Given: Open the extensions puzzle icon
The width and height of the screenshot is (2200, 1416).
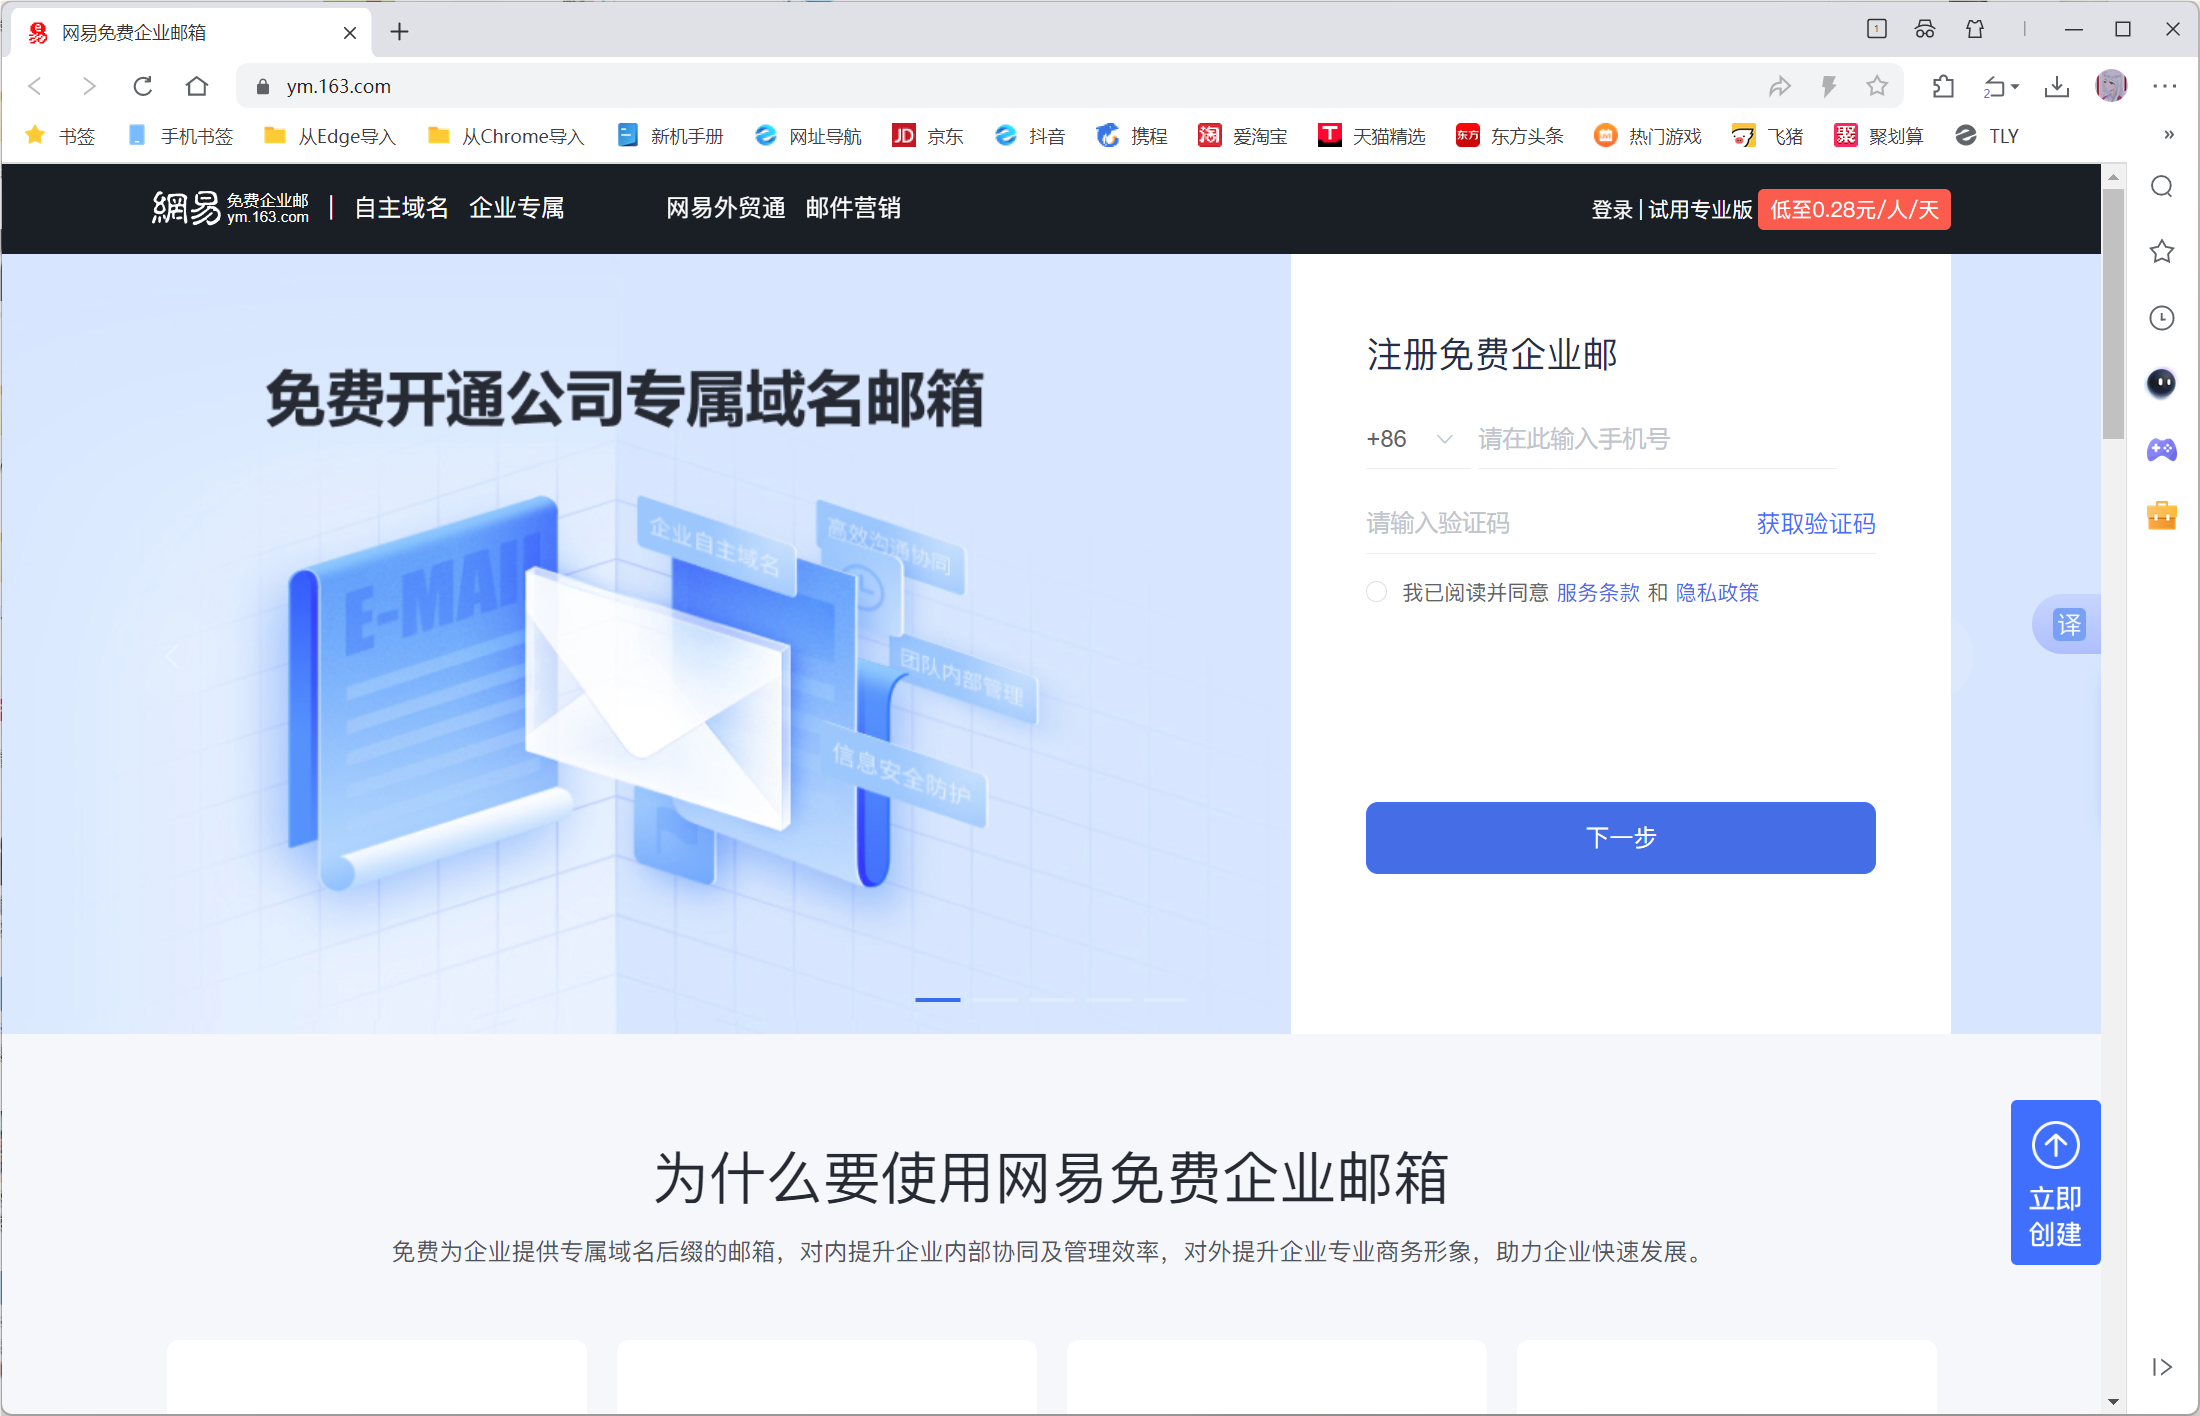Looking at the screenshot, I should tap(1943, 87).
